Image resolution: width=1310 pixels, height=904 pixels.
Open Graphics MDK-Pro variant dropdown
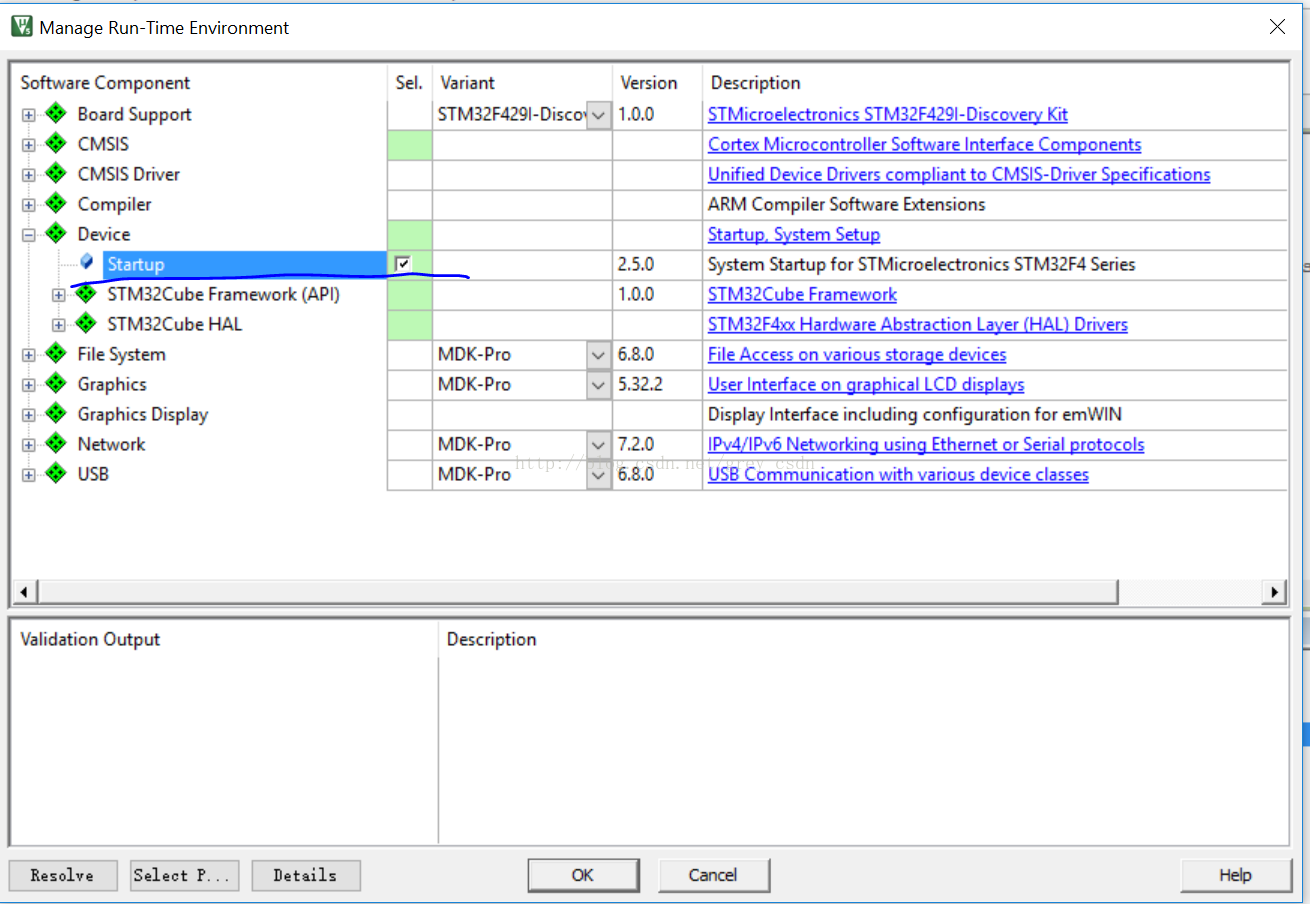coord(598,385)
